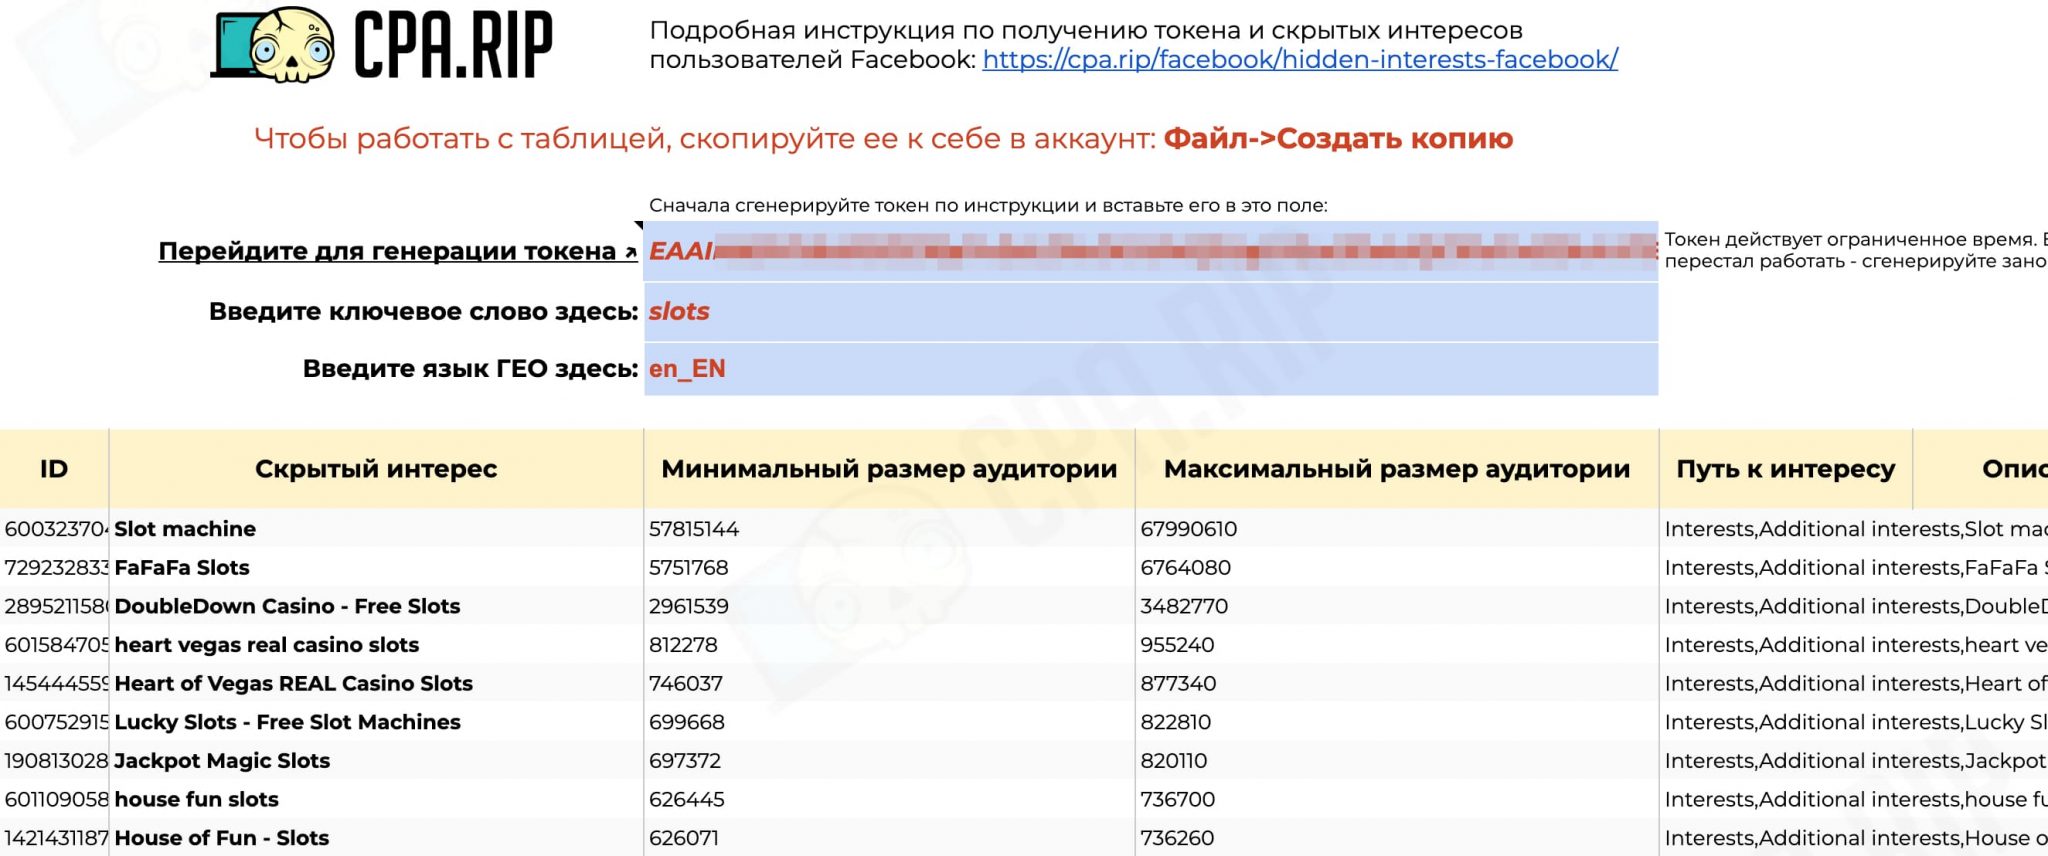Click minimum audience value 2961539
This screenshot has height=856, width=2048.
[x=689, y=606]
